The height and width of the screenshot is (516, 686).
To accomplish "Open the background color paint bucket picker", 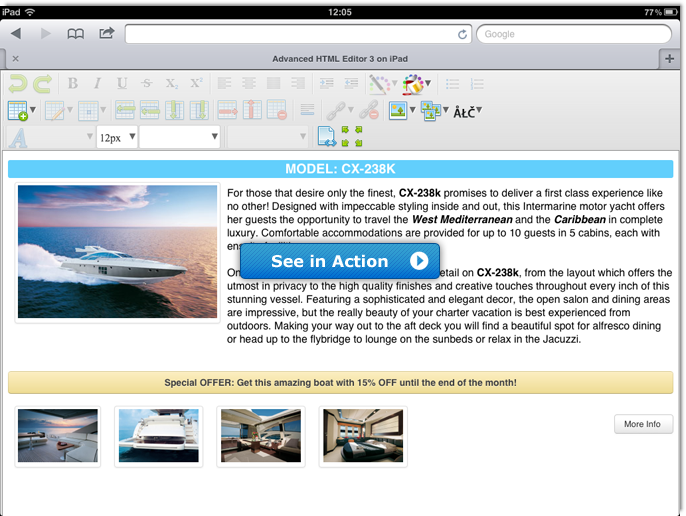I will tap(413, 84).
